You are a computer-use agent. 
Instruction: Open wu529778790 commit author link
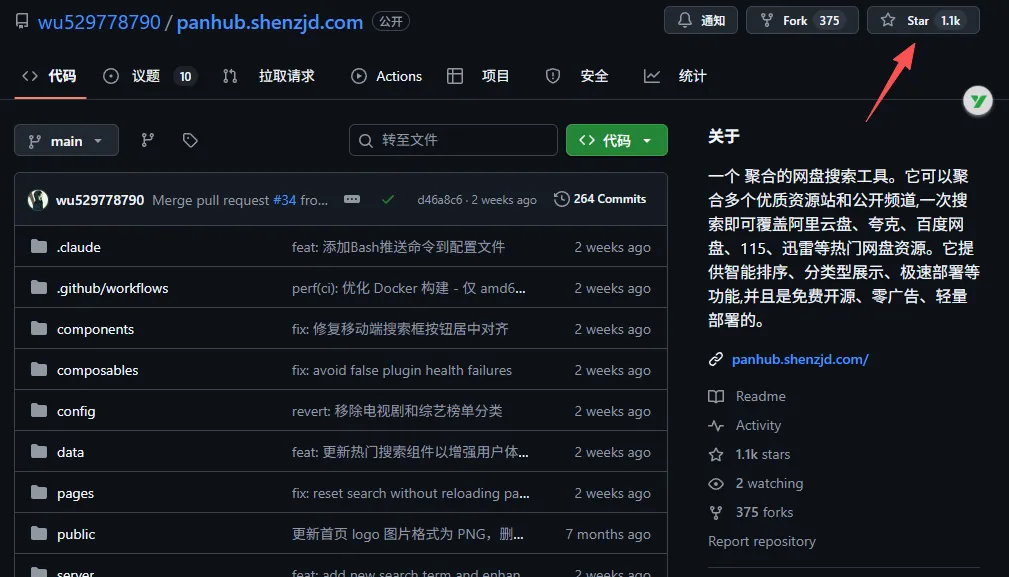[x=100, y=200]
